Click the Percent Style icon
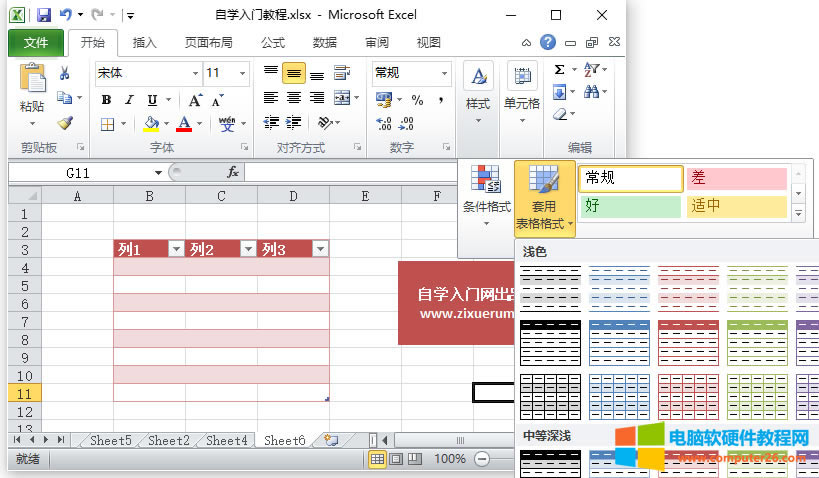 (417, 99)
